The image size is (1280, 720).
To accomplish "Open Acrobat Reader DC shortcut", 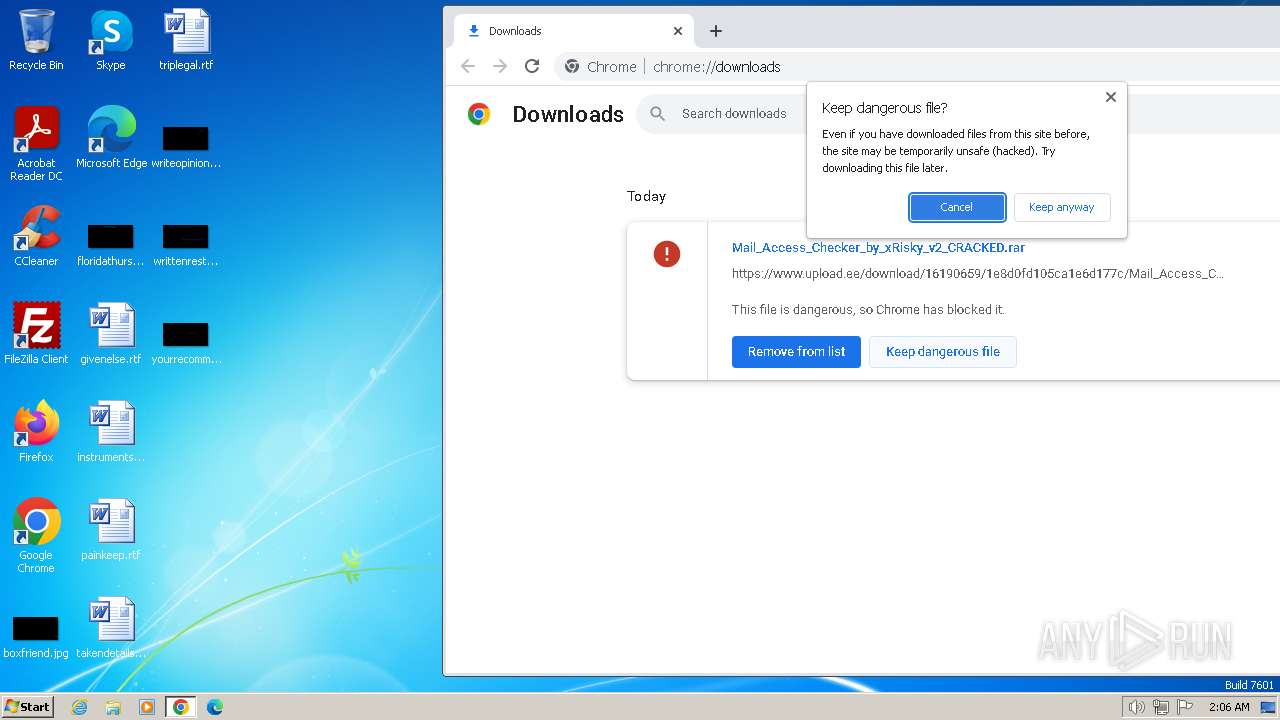I will [x=36, y=144].
